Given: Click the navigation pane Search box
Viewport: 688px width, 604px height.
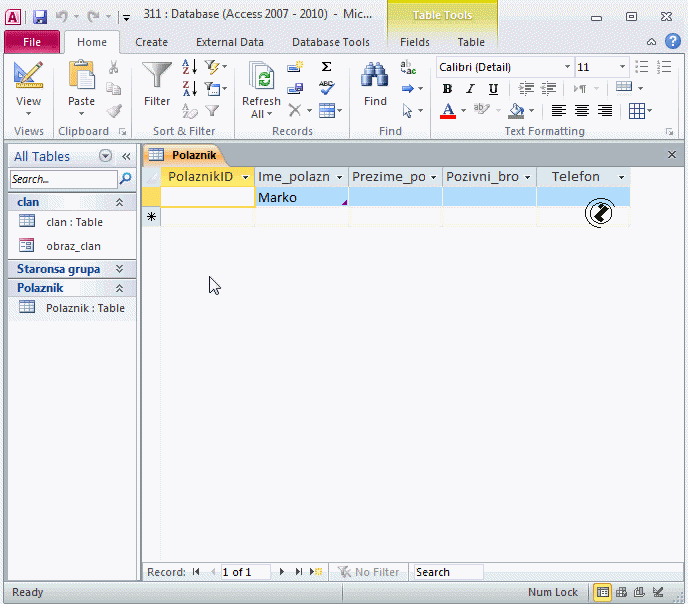Looking at the screenshot, I should tap(64, 179).
